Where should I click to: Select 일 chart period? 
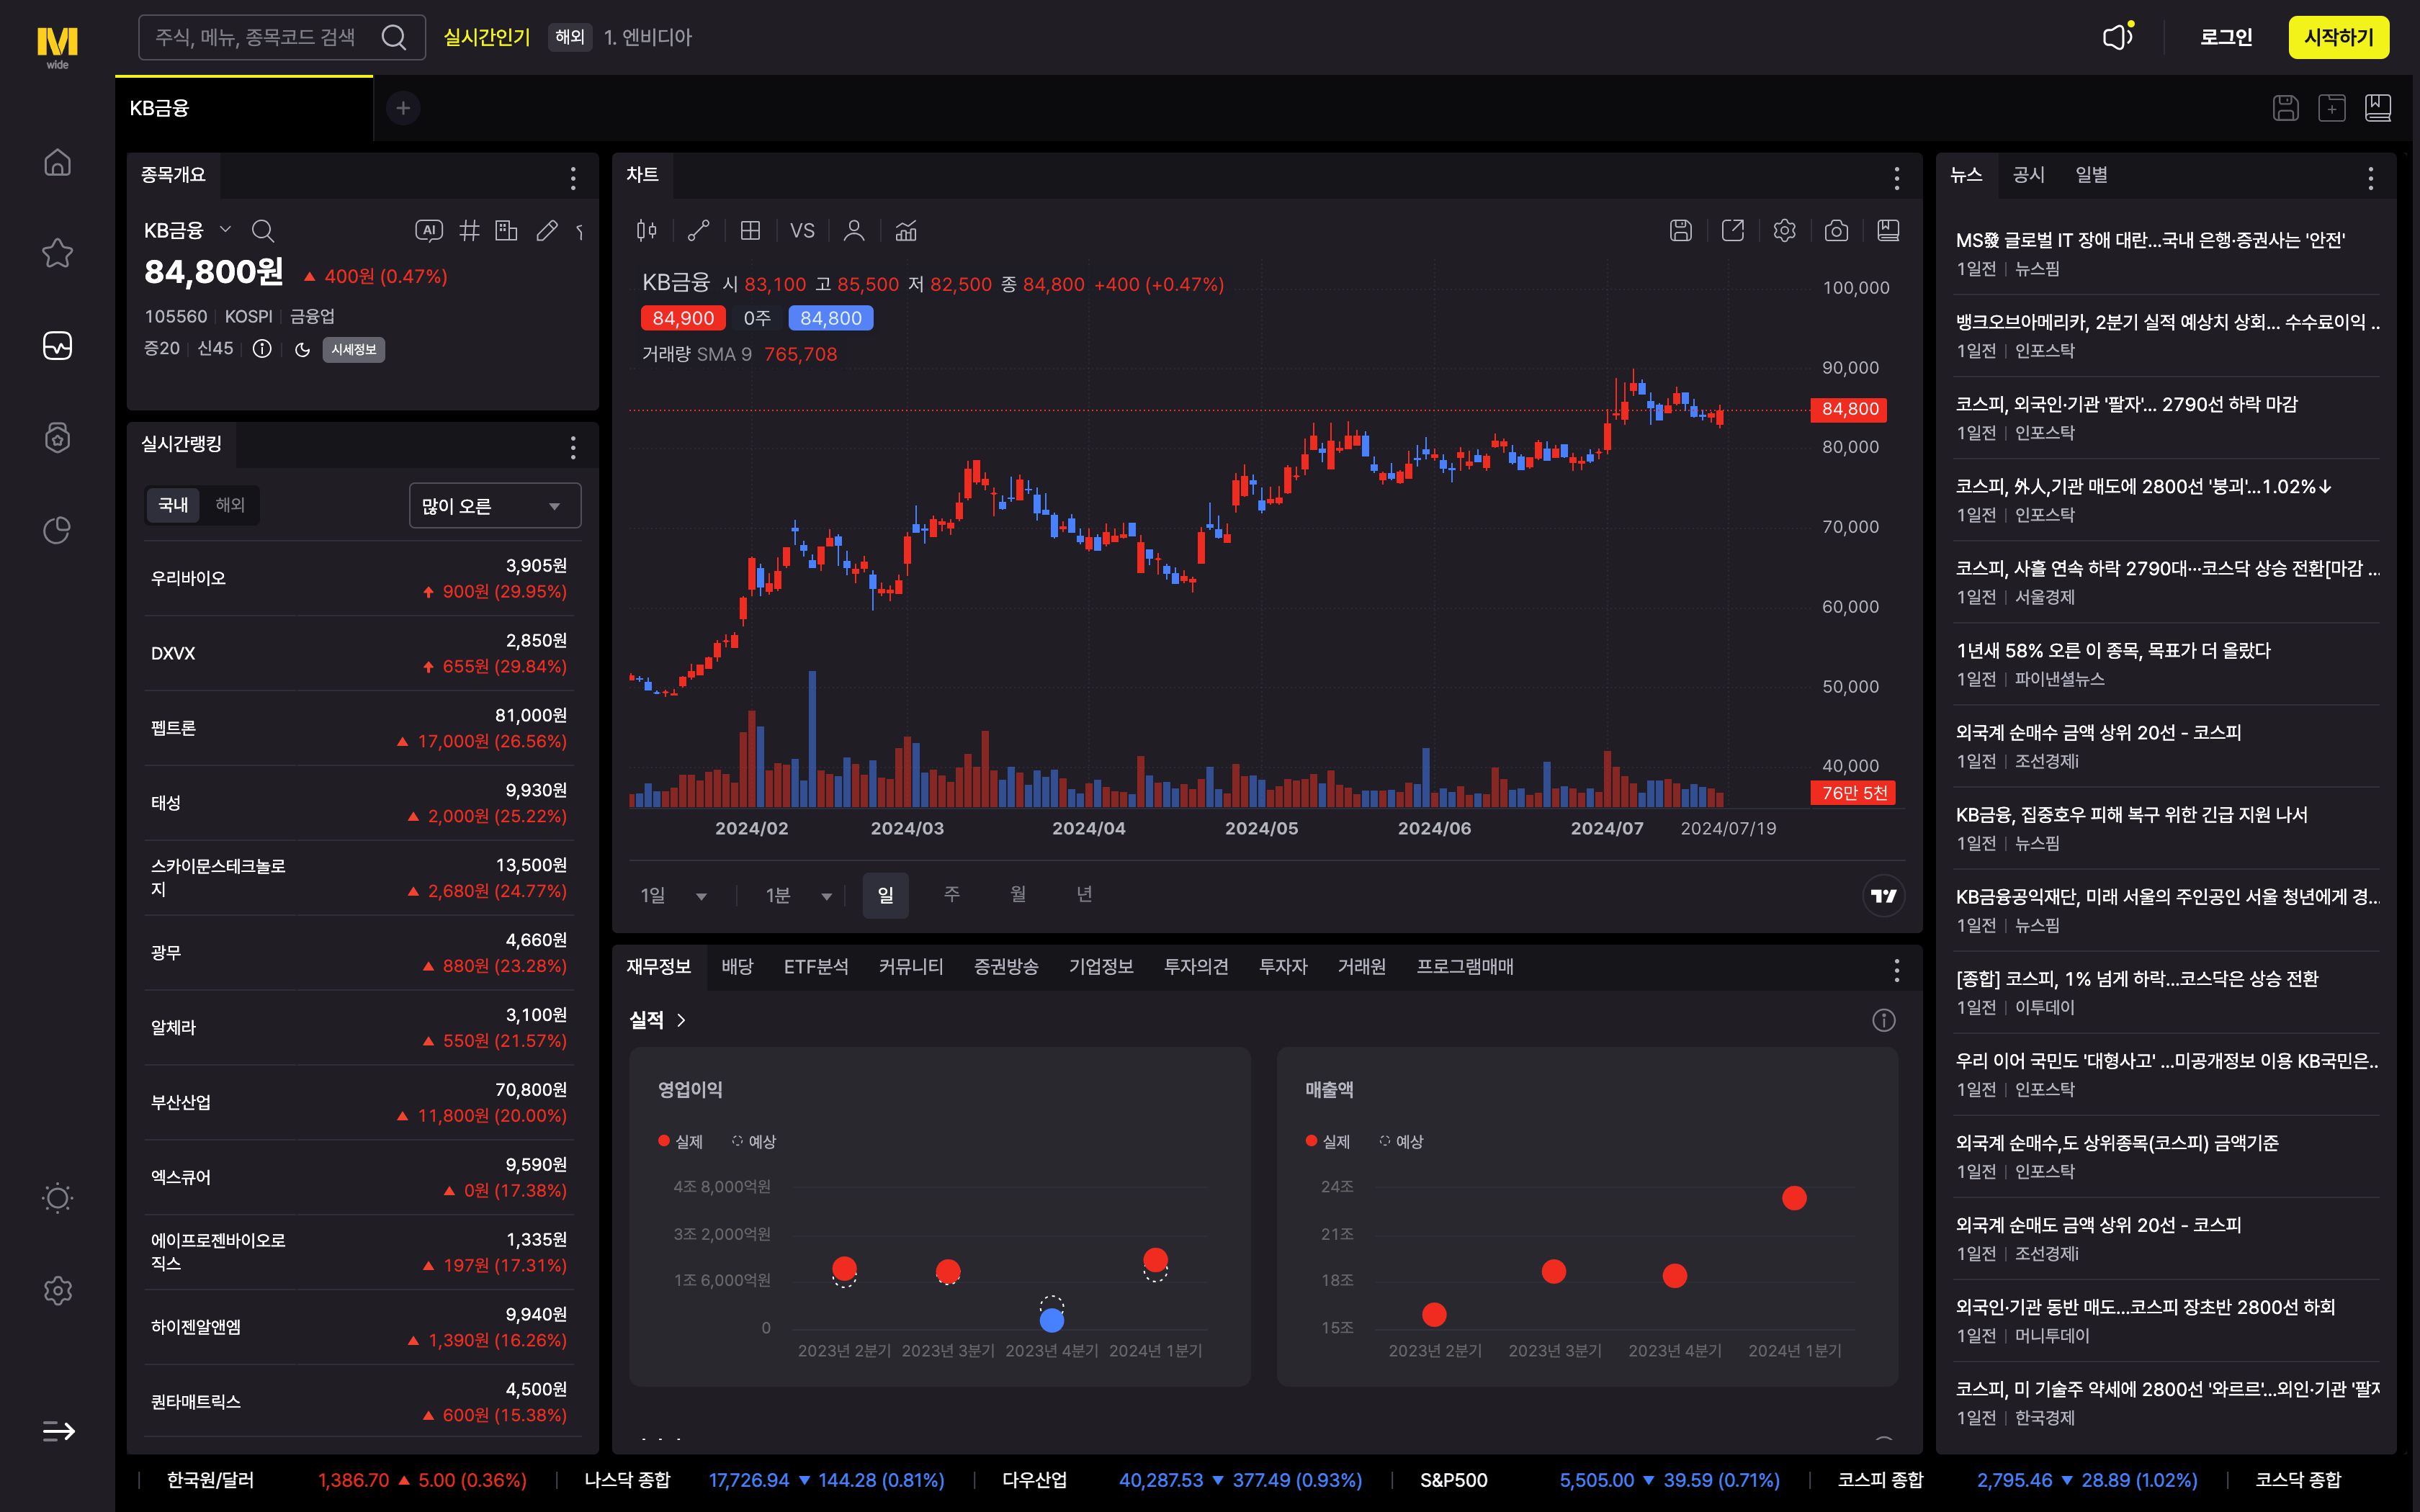pos(886,895)
